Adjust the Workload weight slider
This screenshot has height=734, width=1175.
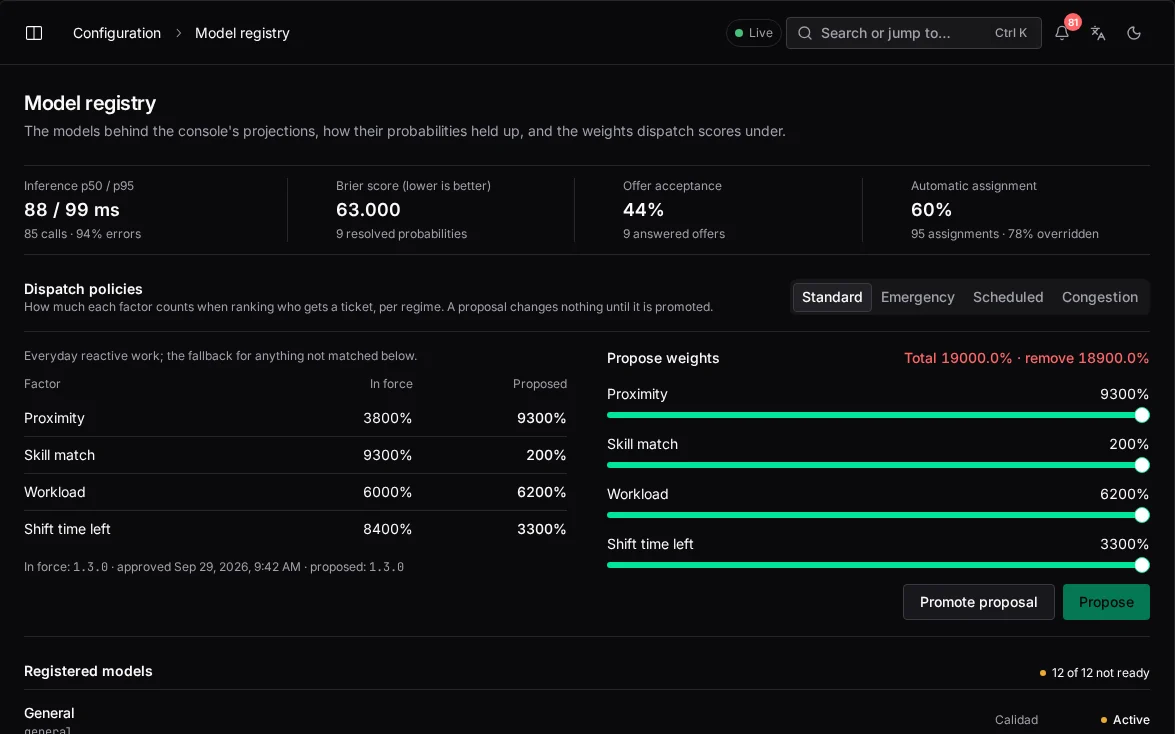pyautogui.click(x=878, y=515)
